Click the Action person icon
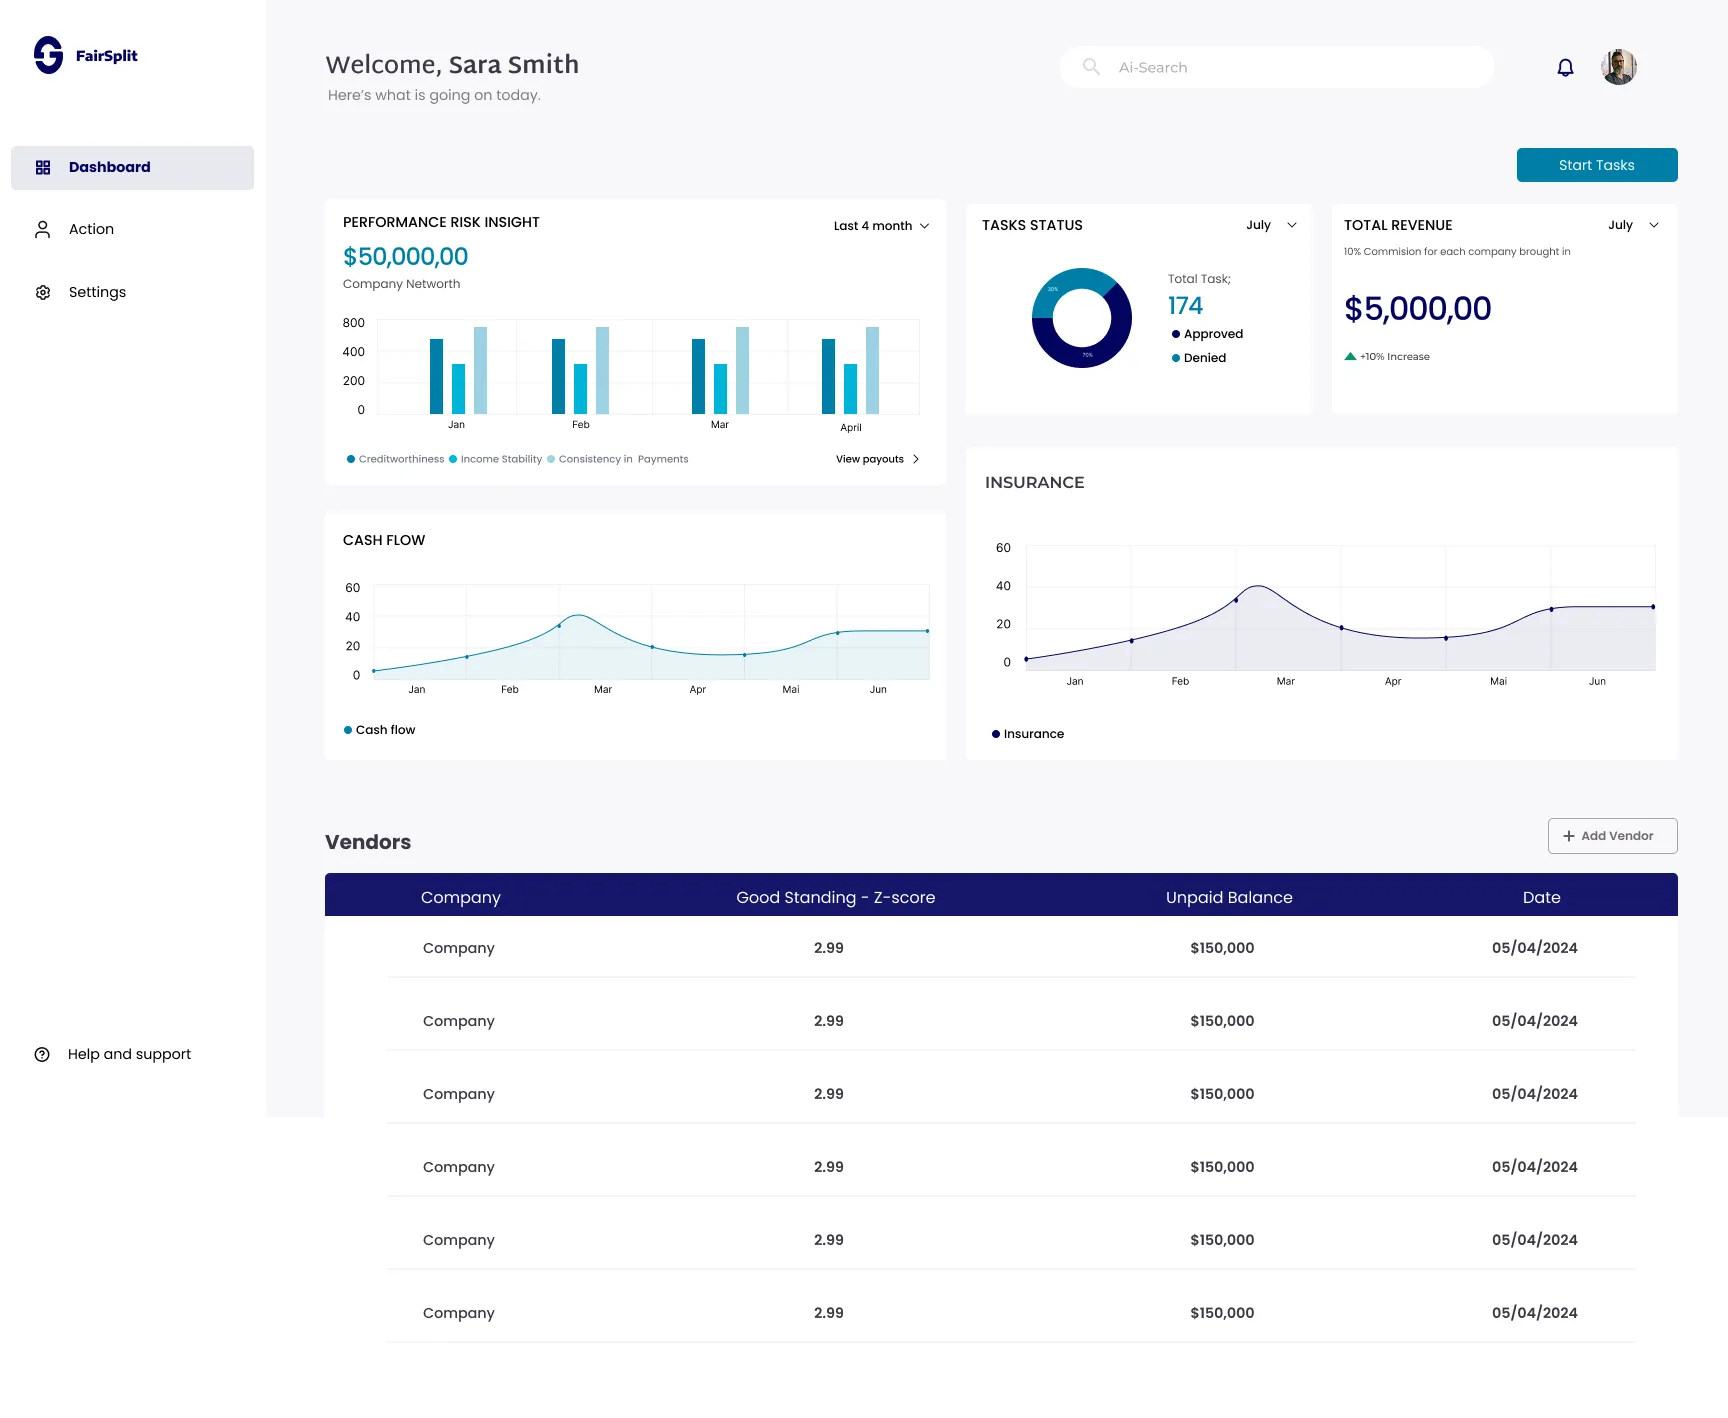This screenshot has width=1728, height=1418. [x=42, y=230]
